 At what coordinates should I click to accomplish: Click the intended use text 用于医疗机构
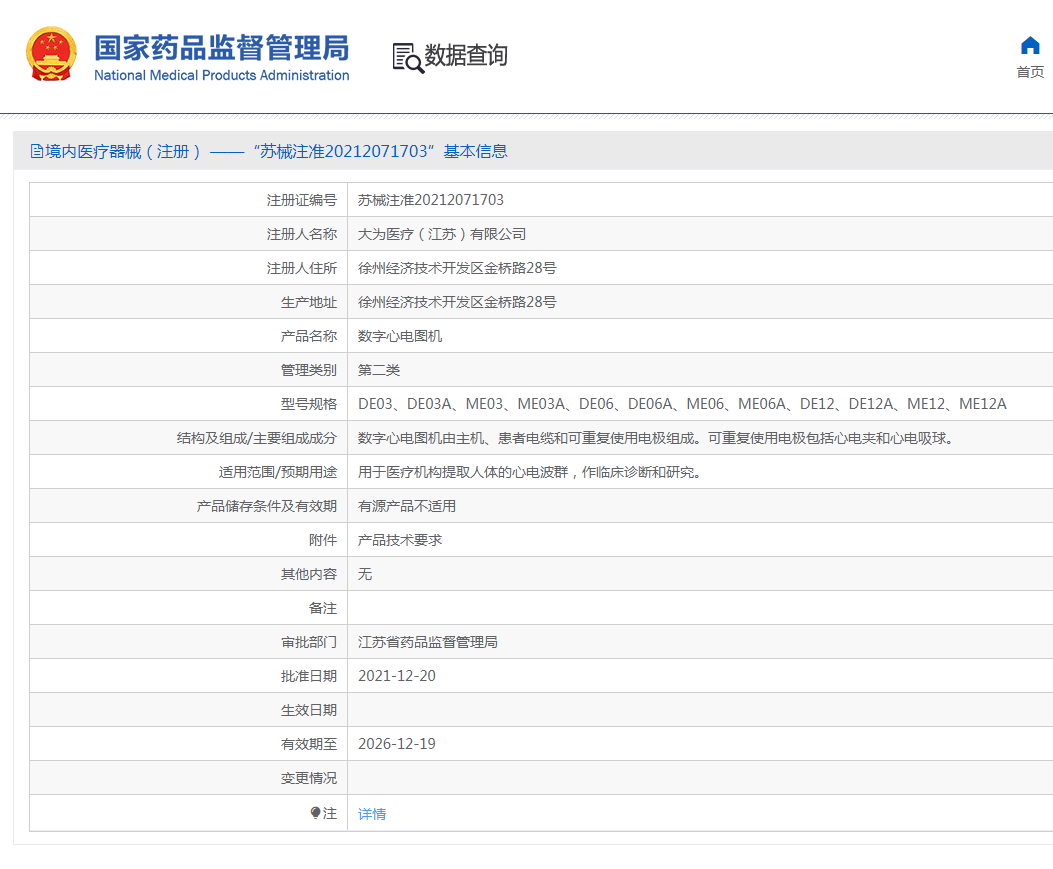(531, 472)
